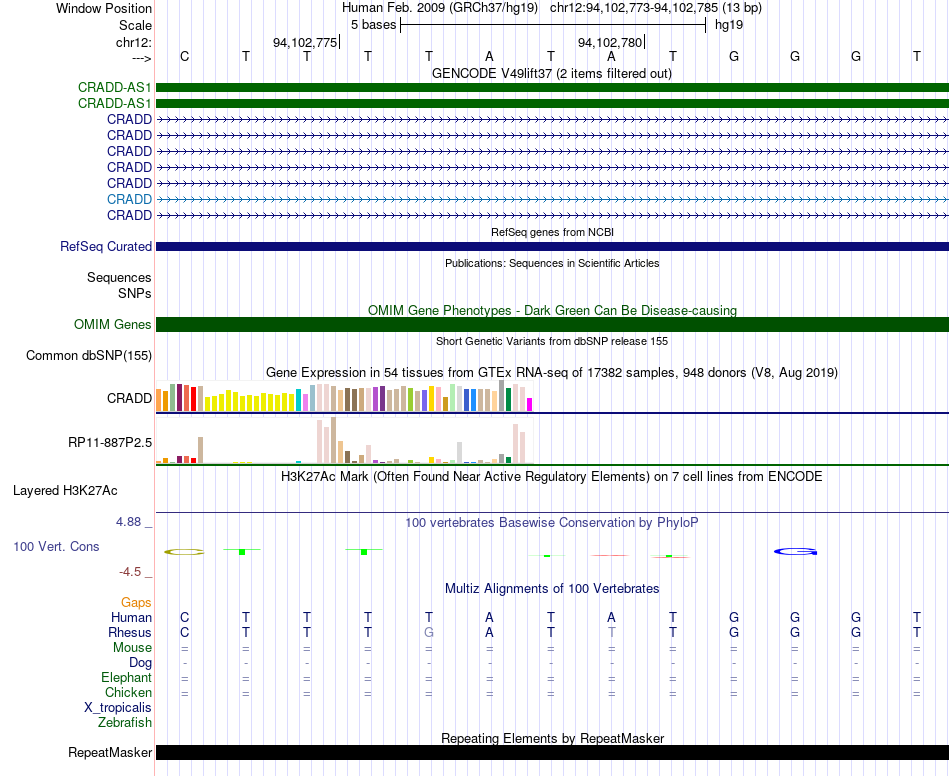Select the Mouse species label

coord(132,648)
